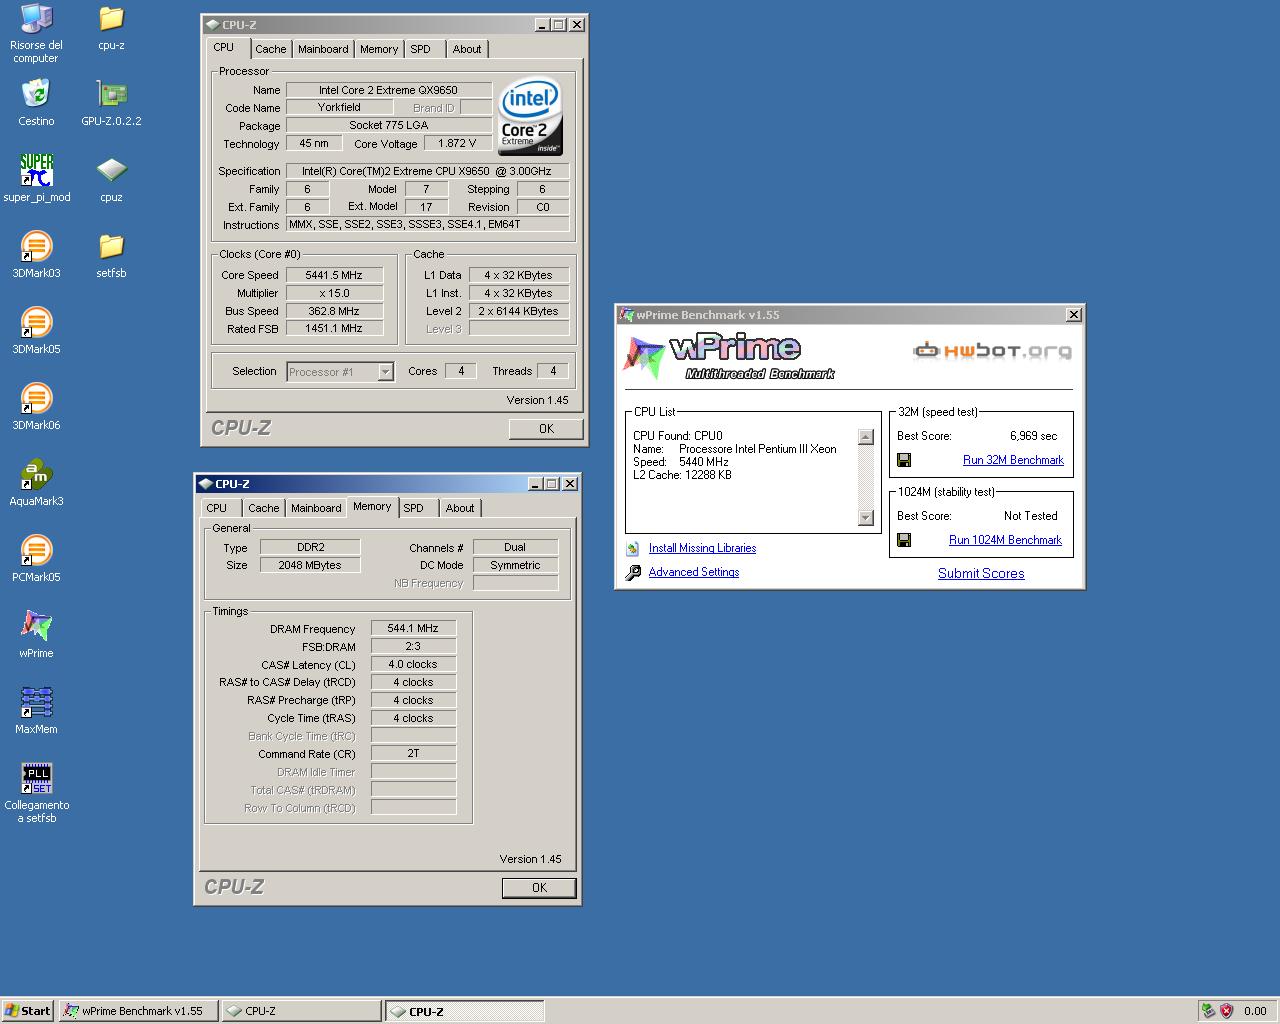Click OK in the upper CPU-Z window
Image resolution: width=1280 pixels, height=1024 pixels.
click(546, 429)
